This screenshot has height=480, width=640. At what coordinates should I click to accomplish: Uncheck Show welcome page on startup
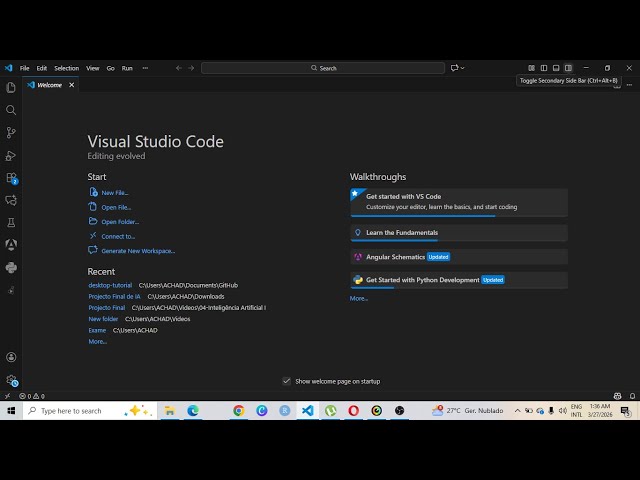point(287,381)
